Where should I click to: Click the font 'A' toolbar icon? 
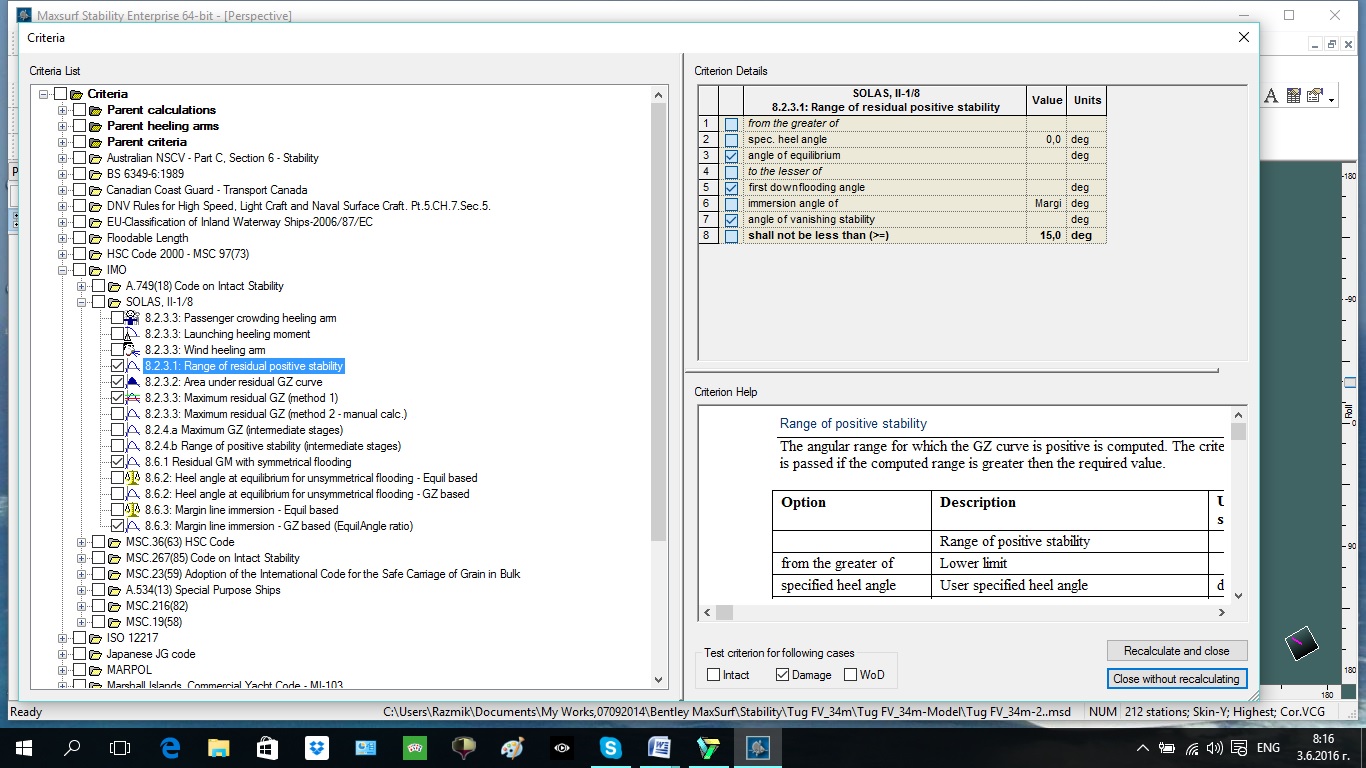click(1271, 96)
